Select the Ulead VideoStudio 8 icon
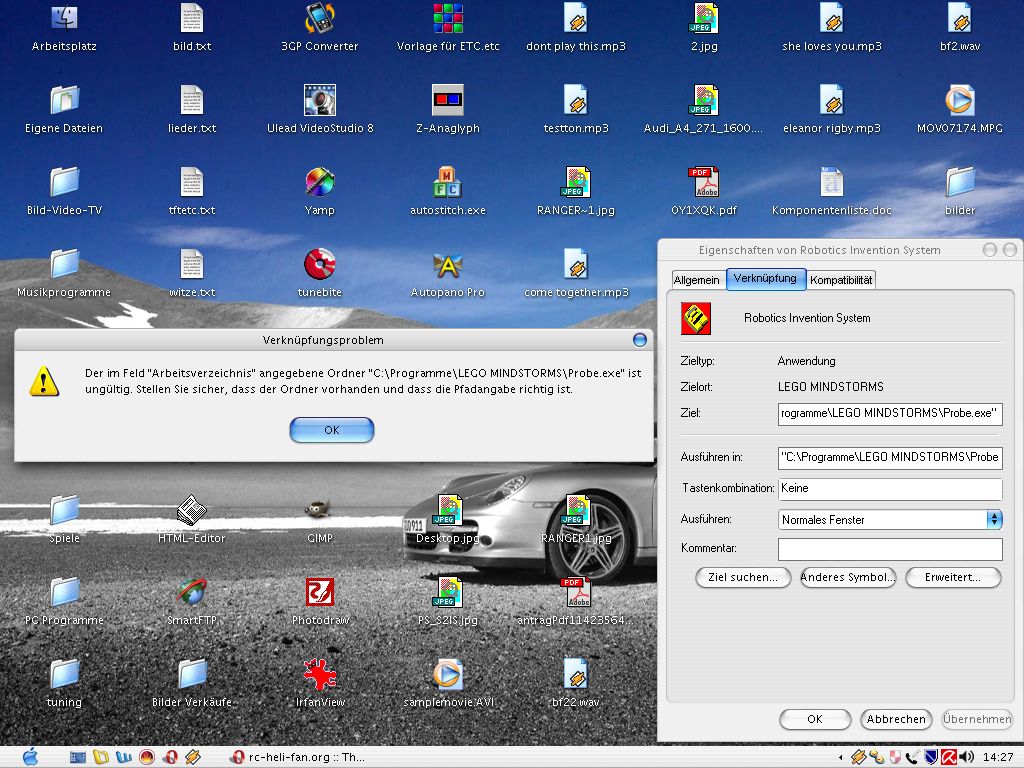Image resolution: width=1024 pixels, height=768 pixels. (x=320, y=102)
